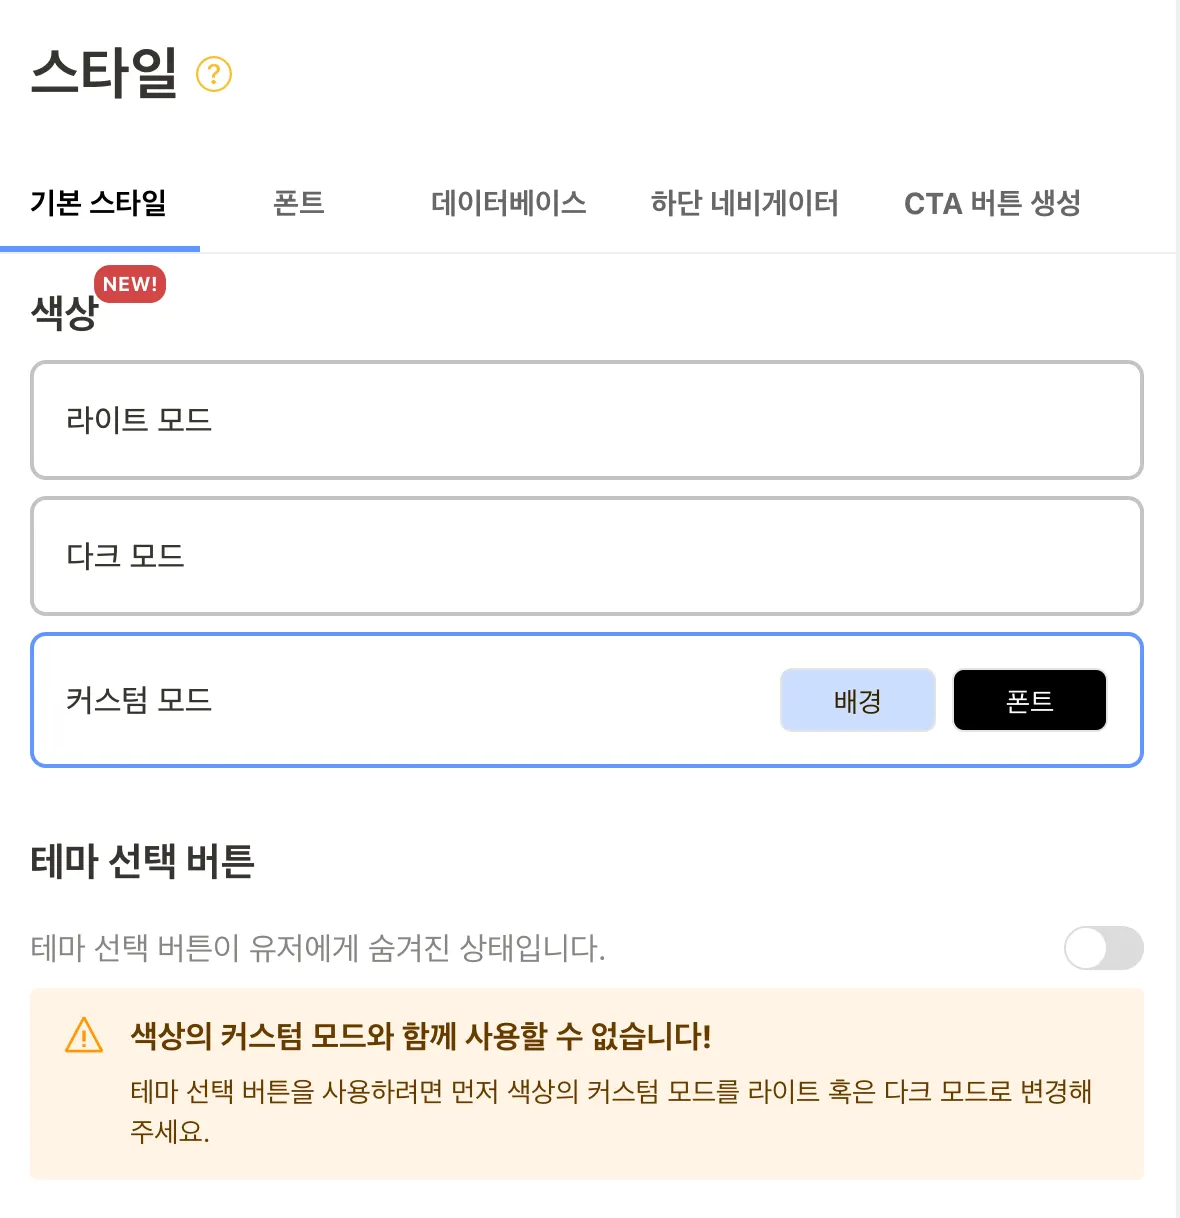Select the 커스텀 모드 option
Image resolution: width=1180 pixels, height=1218 pixels.
(x=400, y=700)
